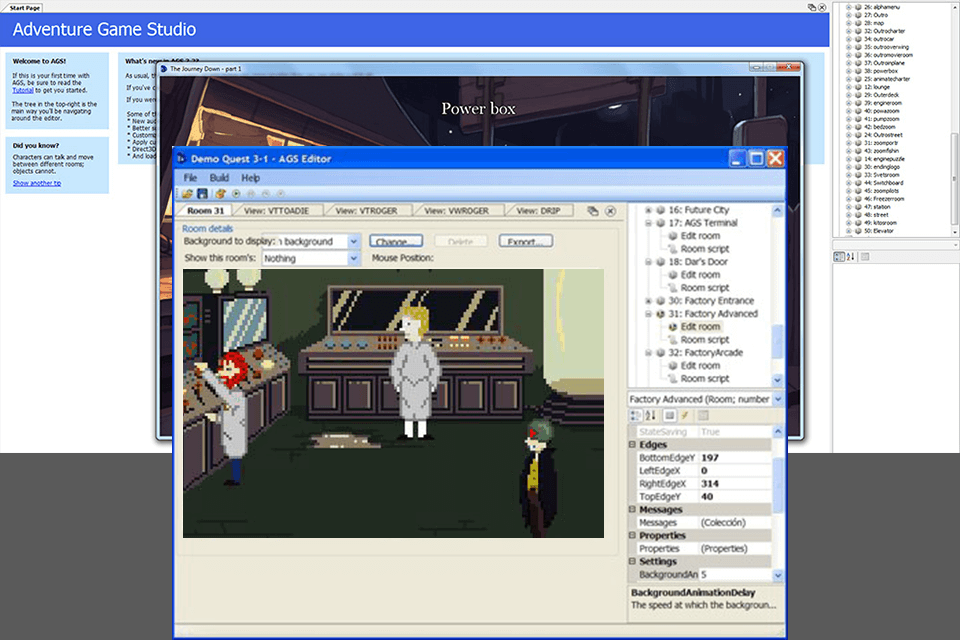
Task: Select the Events lightning bolt icon in Properties
Action: pos(686,413)
